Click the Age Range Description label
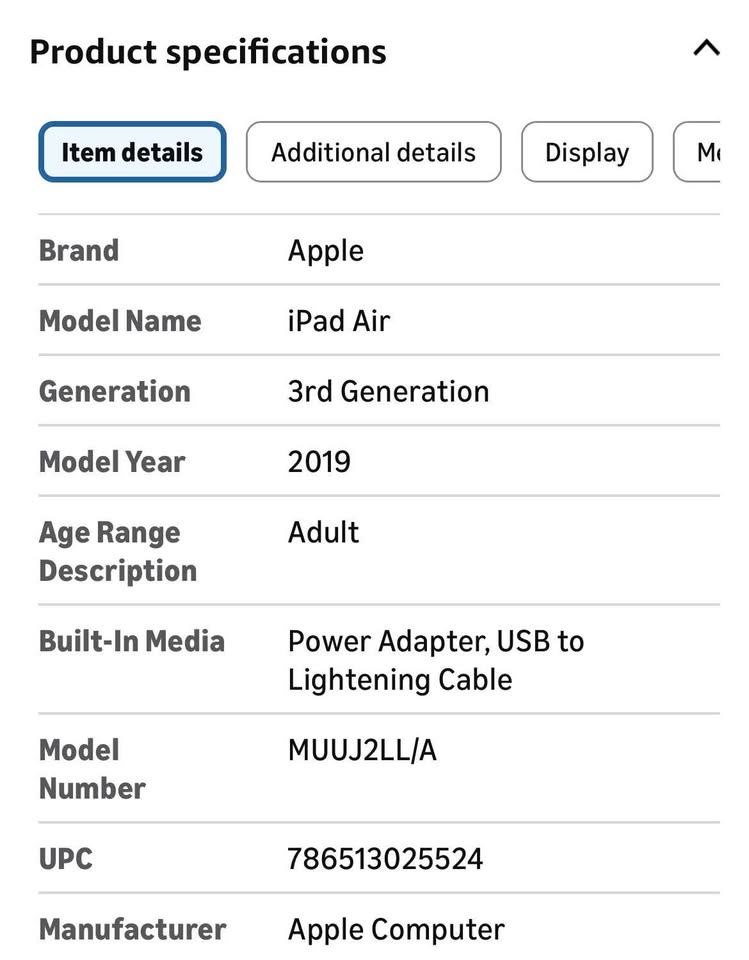The width and height of the screenshot is (749, 960). 117,551
